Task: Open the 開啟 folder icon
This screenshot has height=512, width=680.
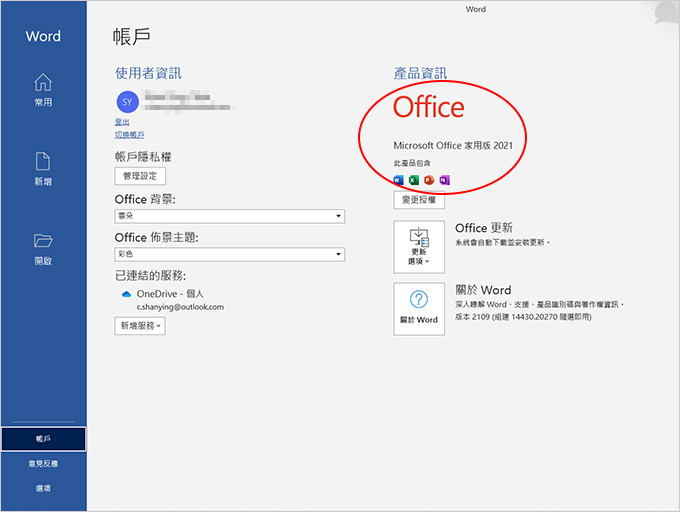Action: tap(43, 240)
